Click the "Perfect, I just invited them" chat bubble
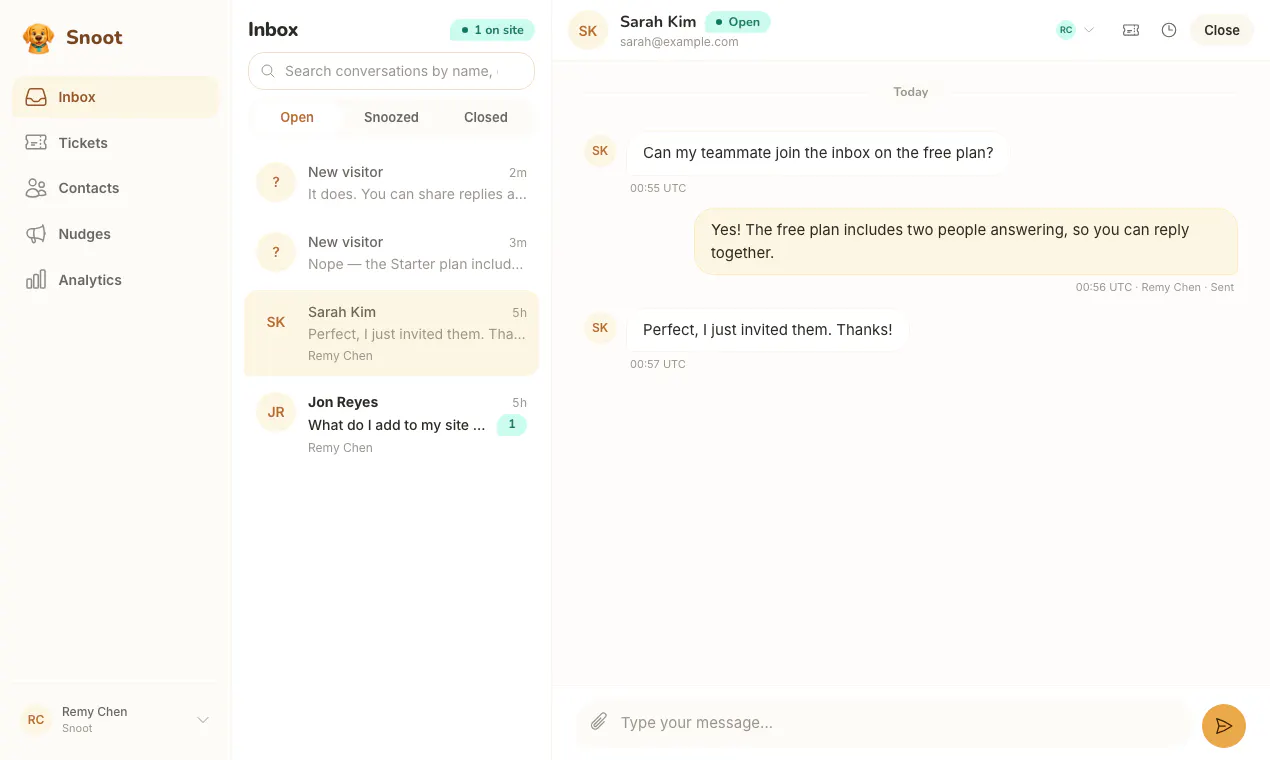The height and width of the screenshot is (760, 1270). point(768,329)
